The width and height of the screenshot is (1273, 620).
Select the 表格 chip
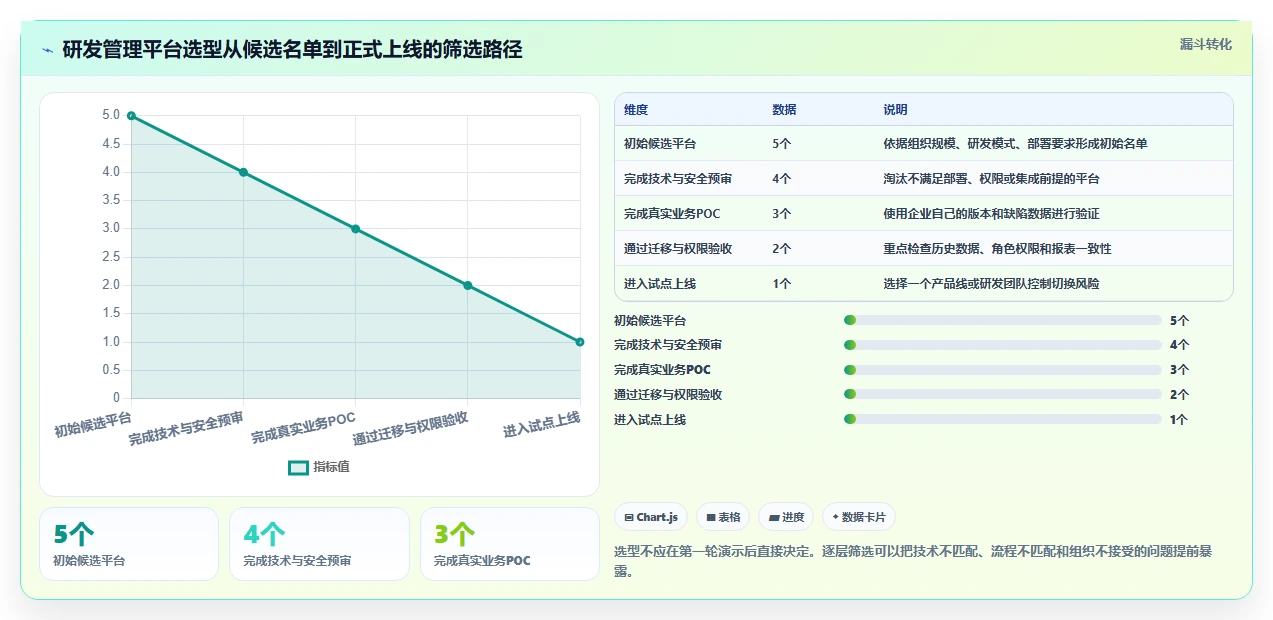[x=723, y=517]
